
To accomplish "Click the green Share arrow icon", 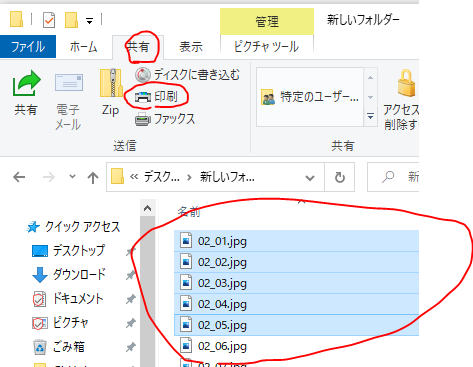I will (x=26, y=83).
